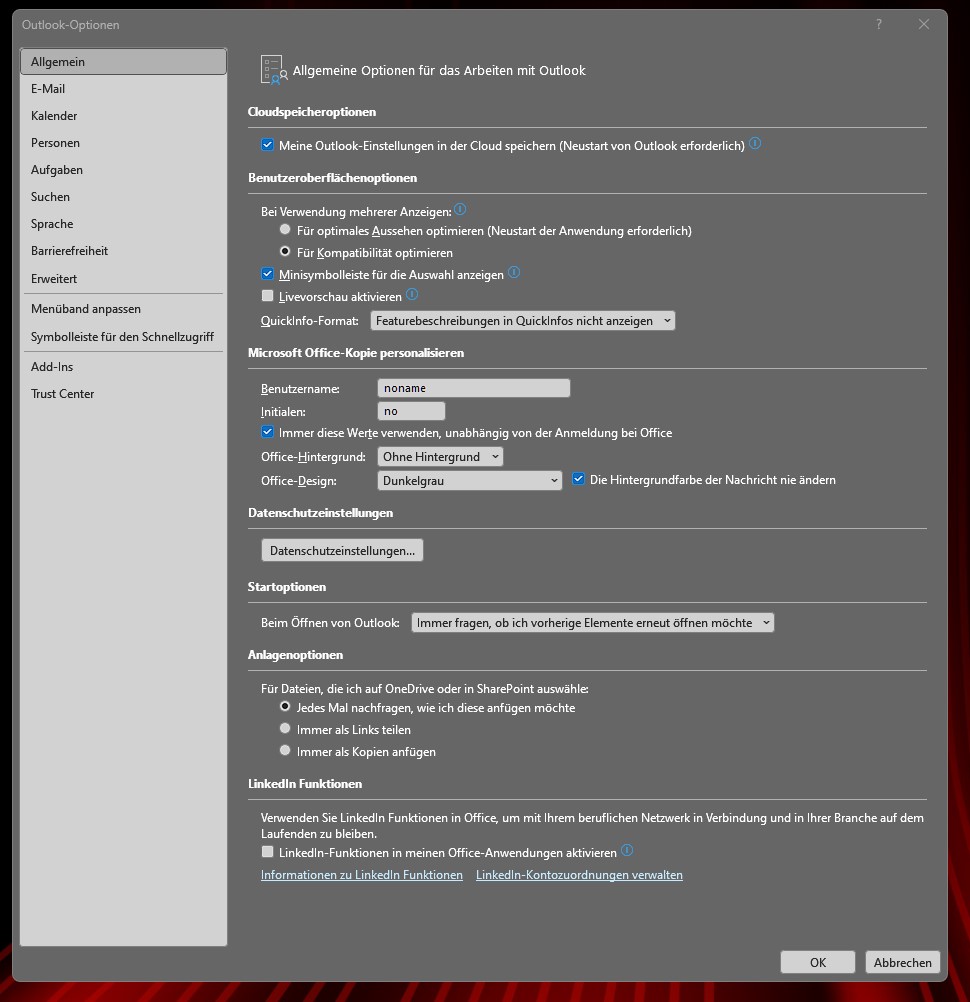This screenshot has width=970, height=1002.
Task: Click info icon beside Livevorschau aktivieren
Action: point(412,295)
